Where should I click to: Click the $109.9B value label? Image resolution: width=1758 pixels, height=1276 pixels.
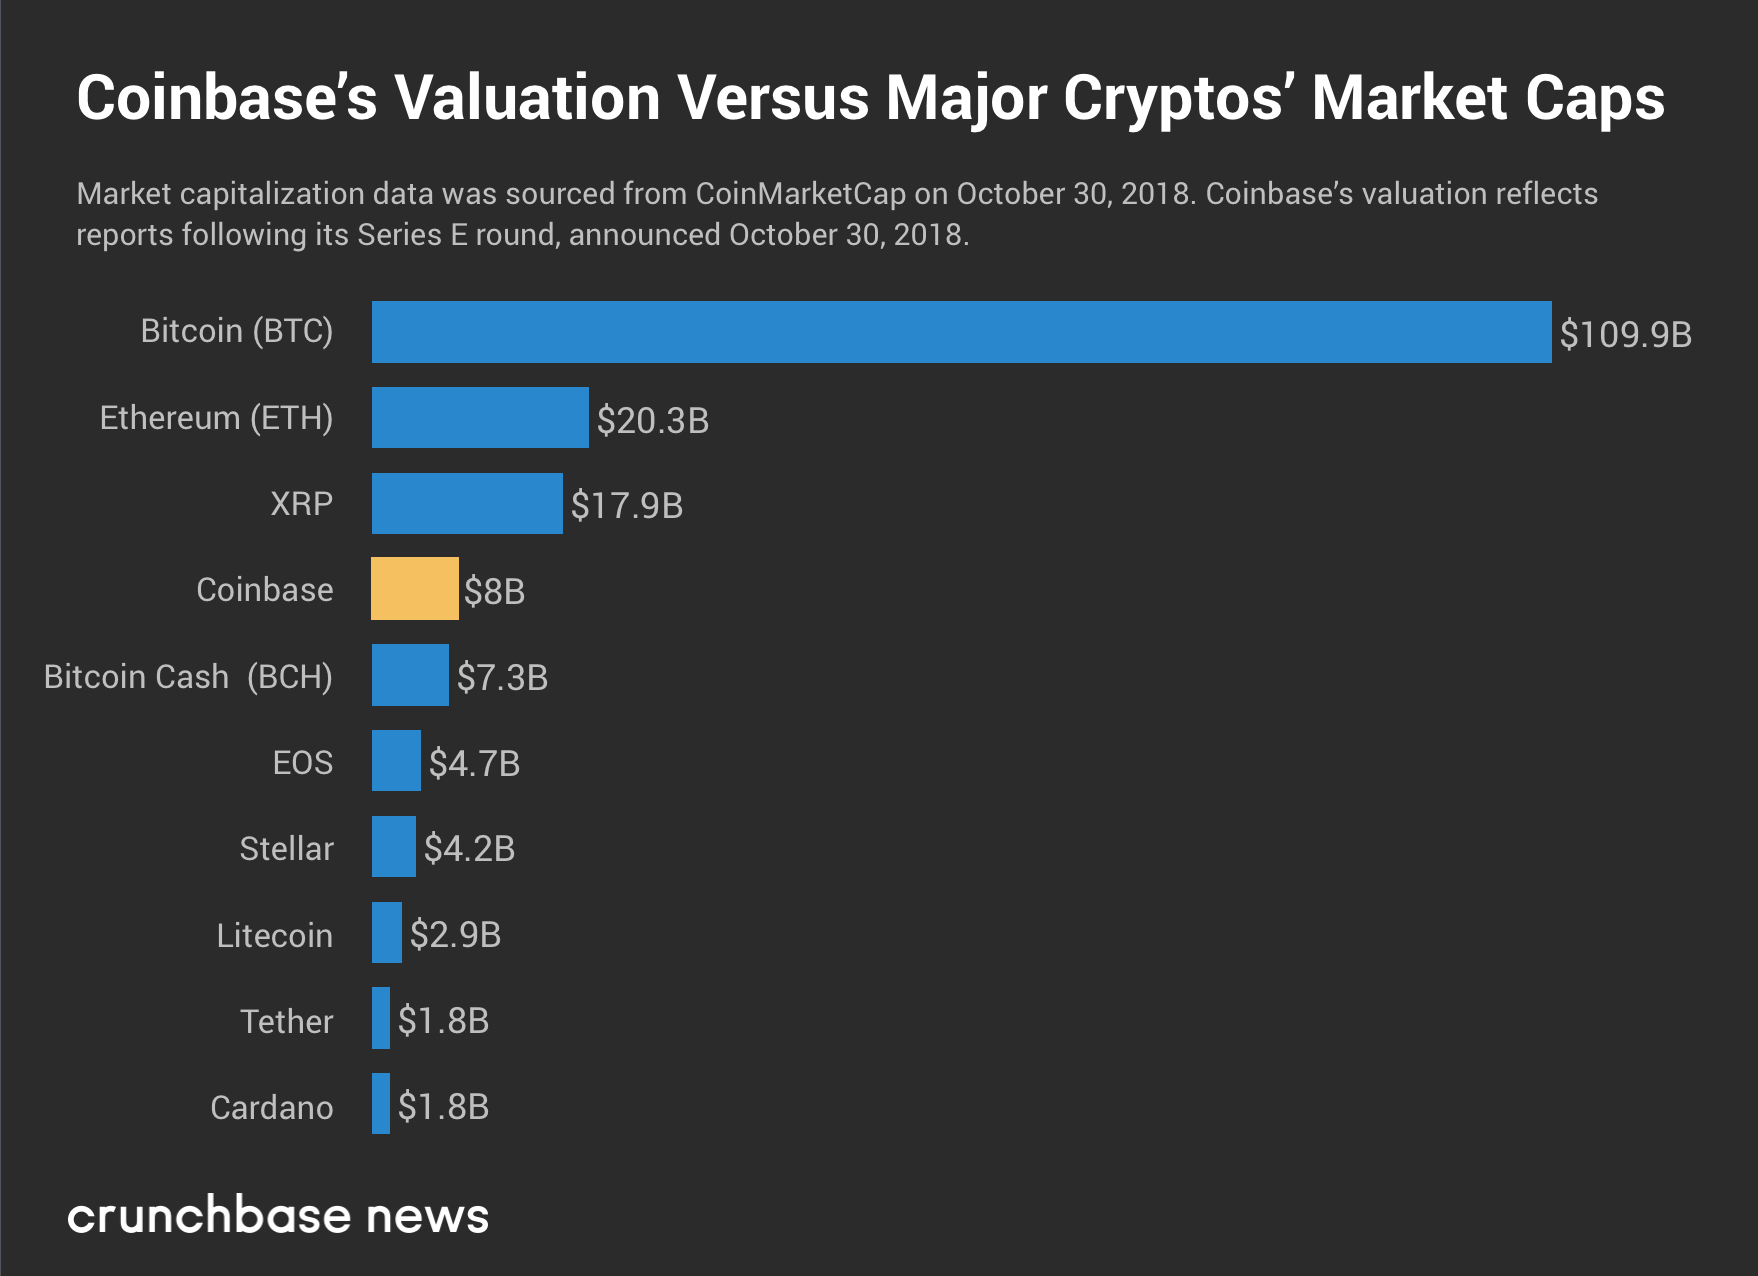[1625, 334]
